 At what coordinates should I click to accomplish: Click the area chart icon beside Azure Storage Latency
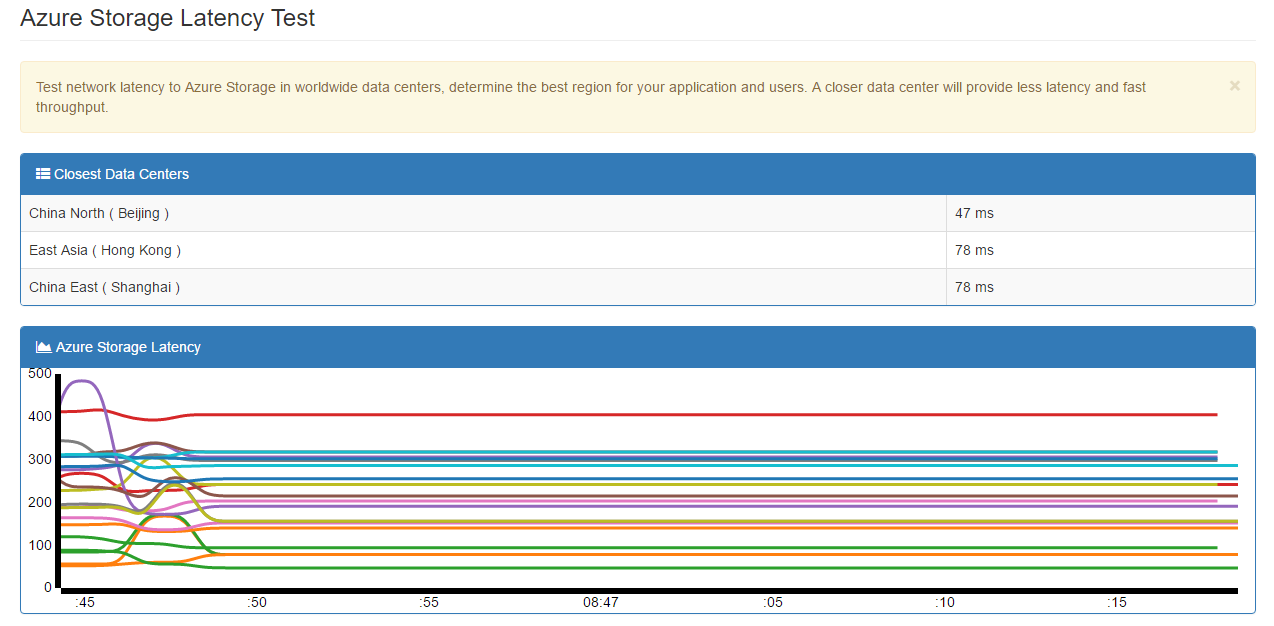(x=44, y=347)
